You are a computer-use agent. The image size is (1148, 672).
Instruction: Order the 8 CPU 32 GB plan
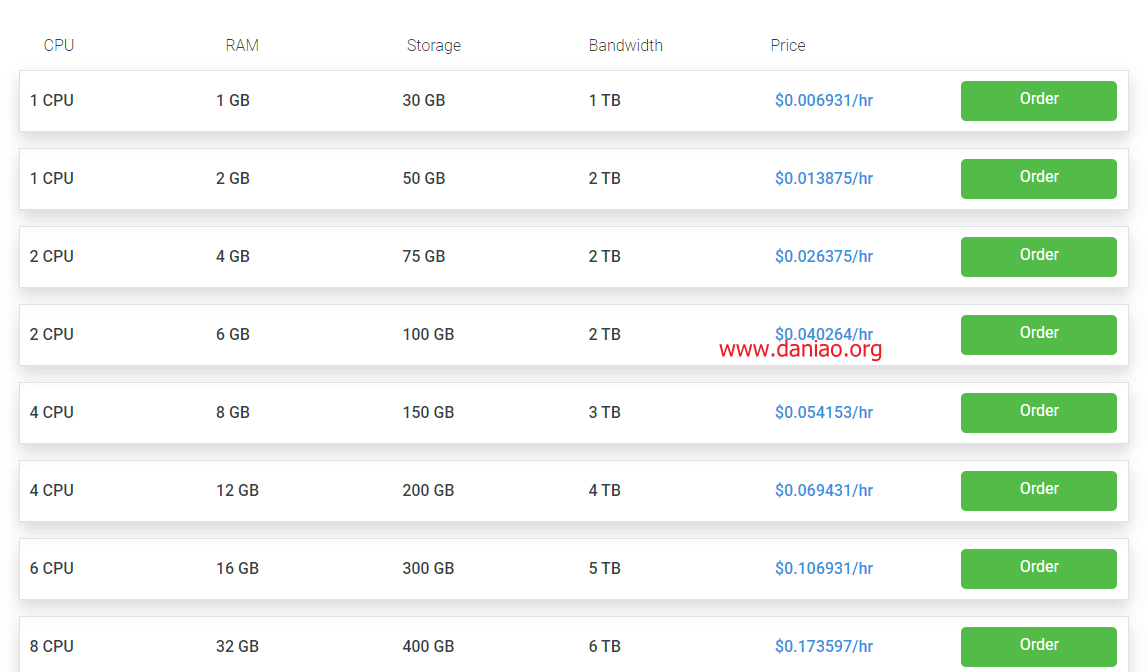(1038, 646)
